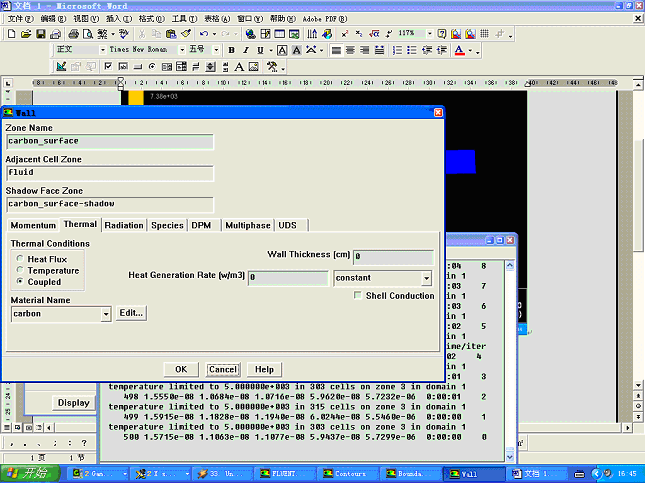This screenshot has height=484, width=645.
Task: Toggle Italic formatting in the toolbar
Action: point(246,50)
